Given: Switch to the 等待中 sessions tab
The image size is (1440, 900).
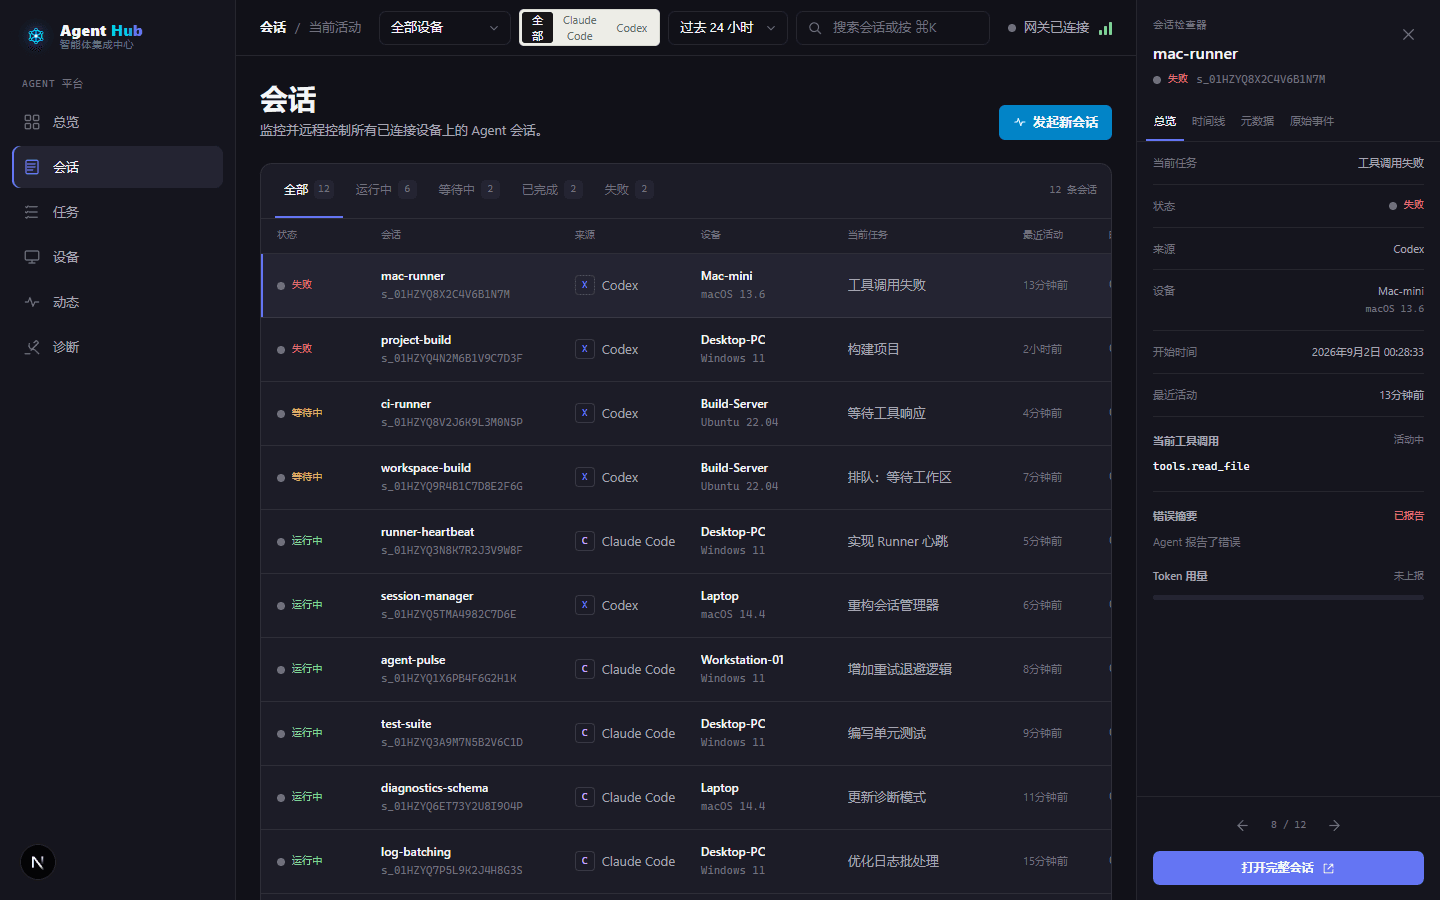Looking at the screenshot, I should 469,190.
